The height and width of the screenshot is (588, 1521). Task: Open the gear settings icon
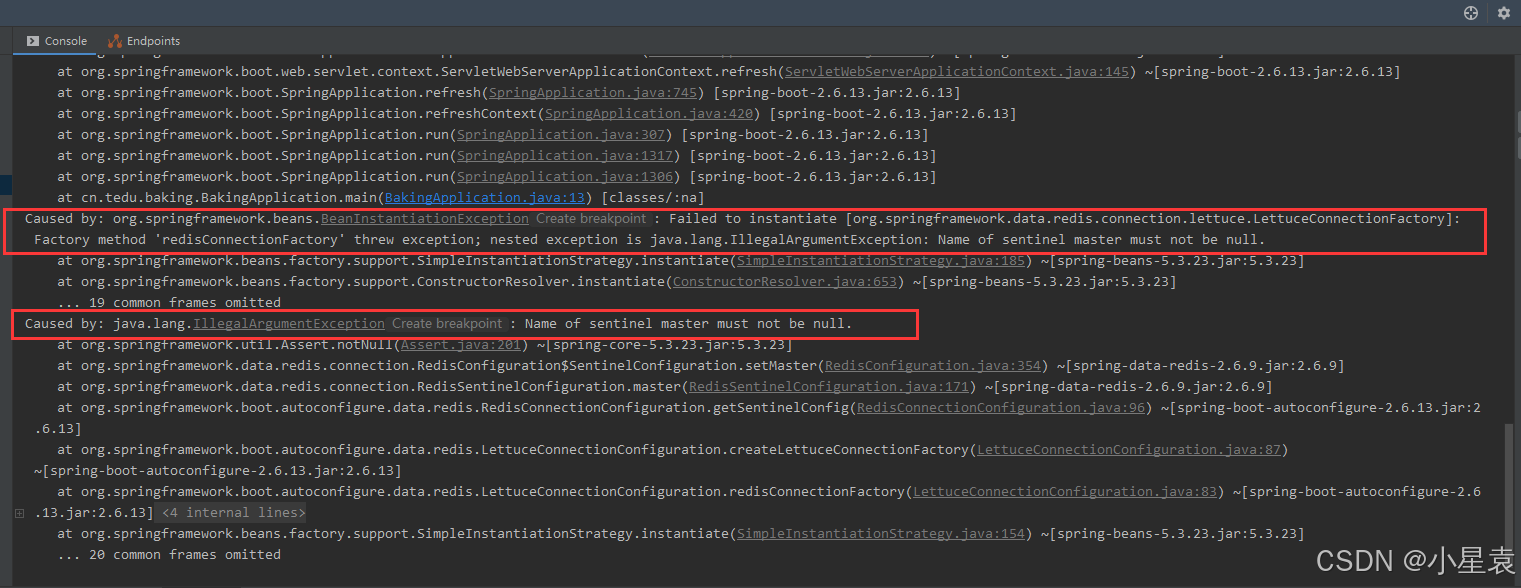[x=1503, y=13]
